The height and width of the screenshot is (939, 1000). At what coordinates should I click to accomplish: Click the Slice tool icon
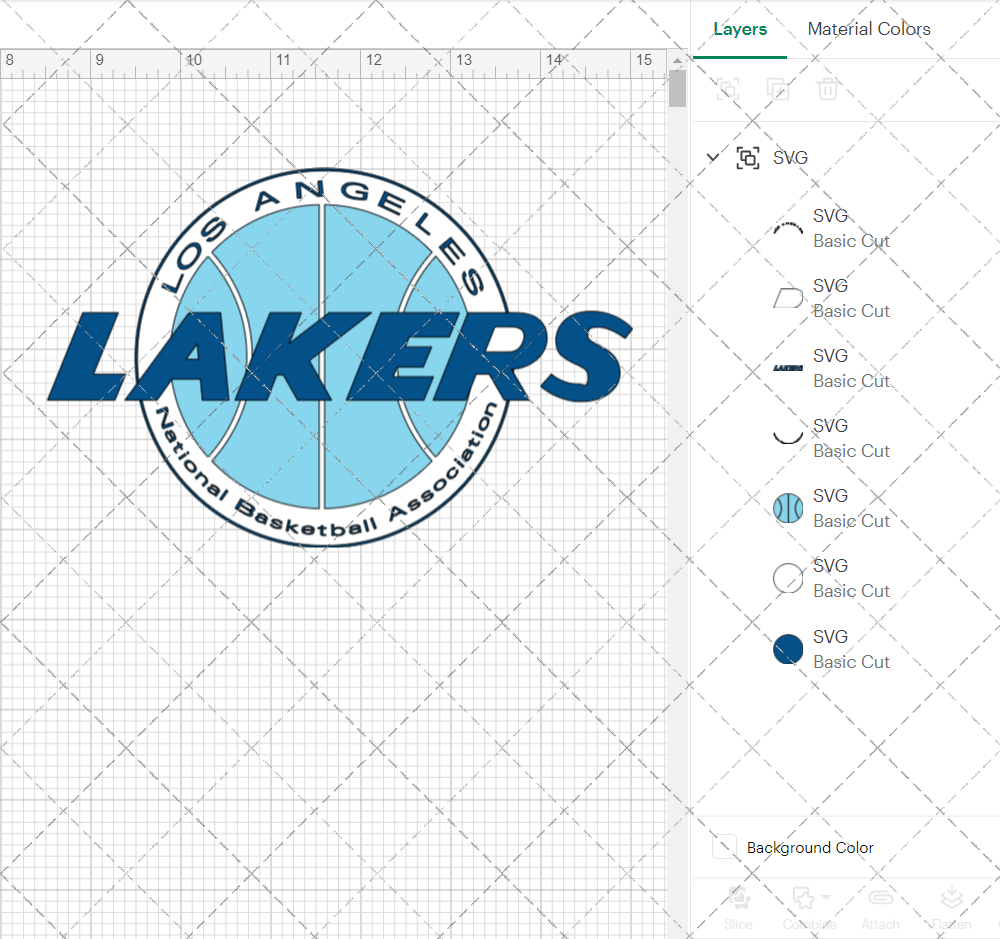click(x=739, y=898)
